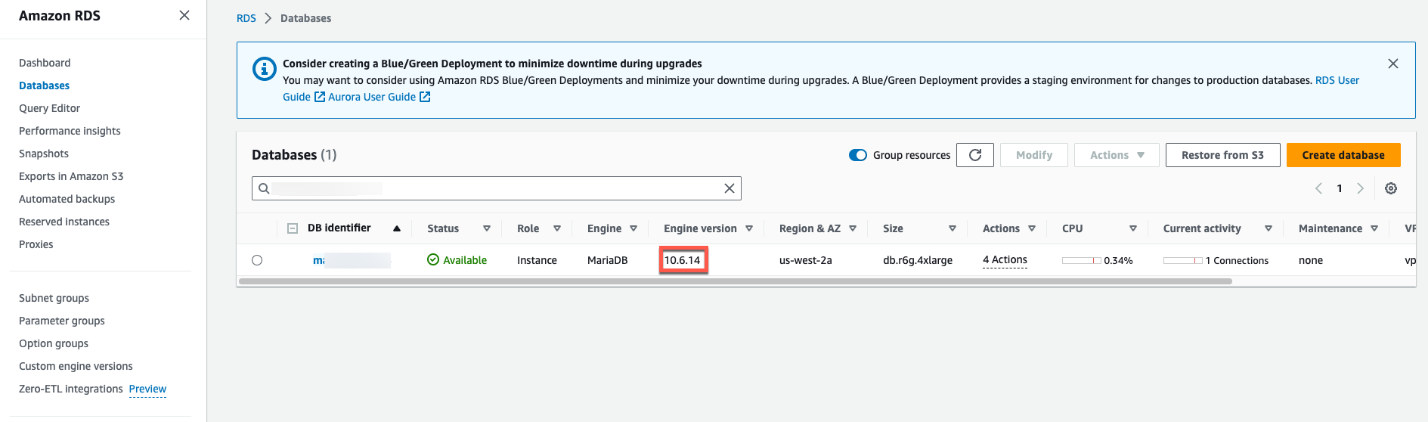The width and height of the screenshot is (1428, 422).
Task: Open Zero-ETL integrations in the sidebar
Action: tap(71, 389)
